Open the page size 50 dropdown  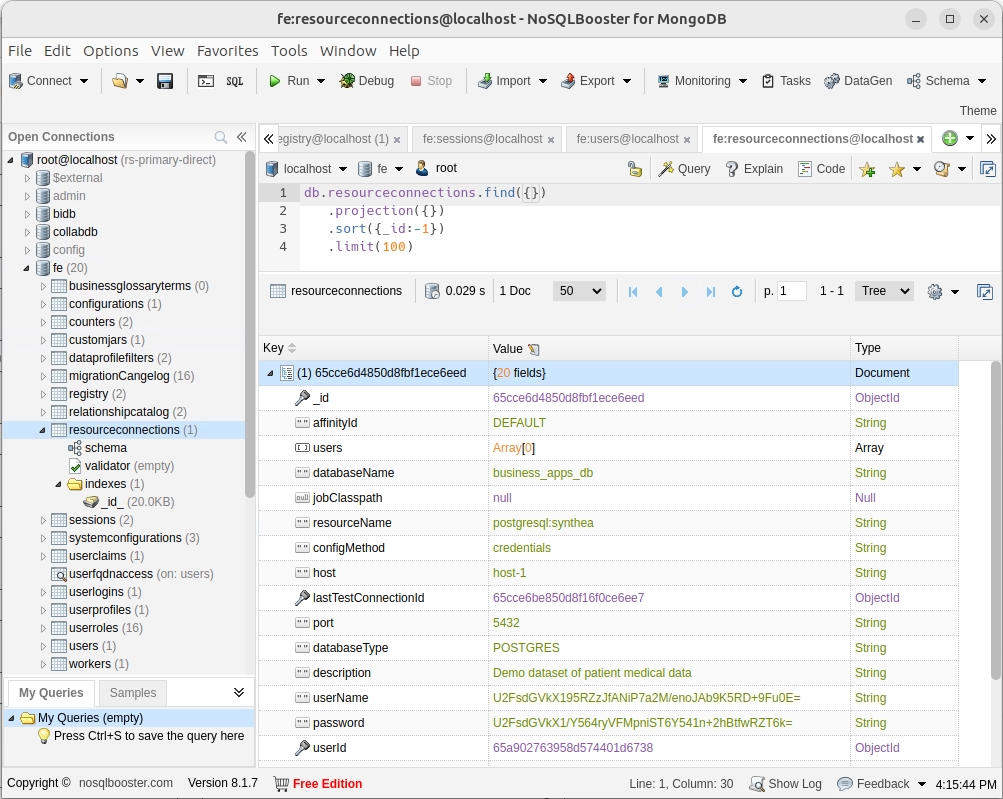coord(580,291)
